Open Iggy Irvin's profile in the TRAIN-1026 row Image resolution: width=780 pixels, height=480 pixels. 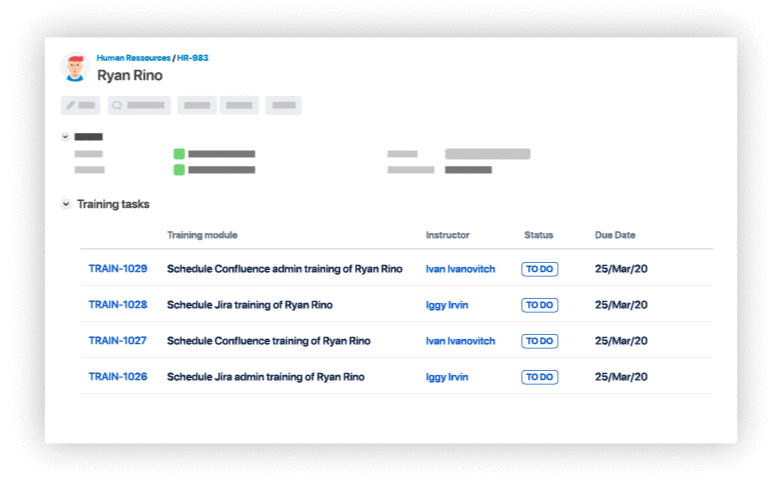coord(447,377)
